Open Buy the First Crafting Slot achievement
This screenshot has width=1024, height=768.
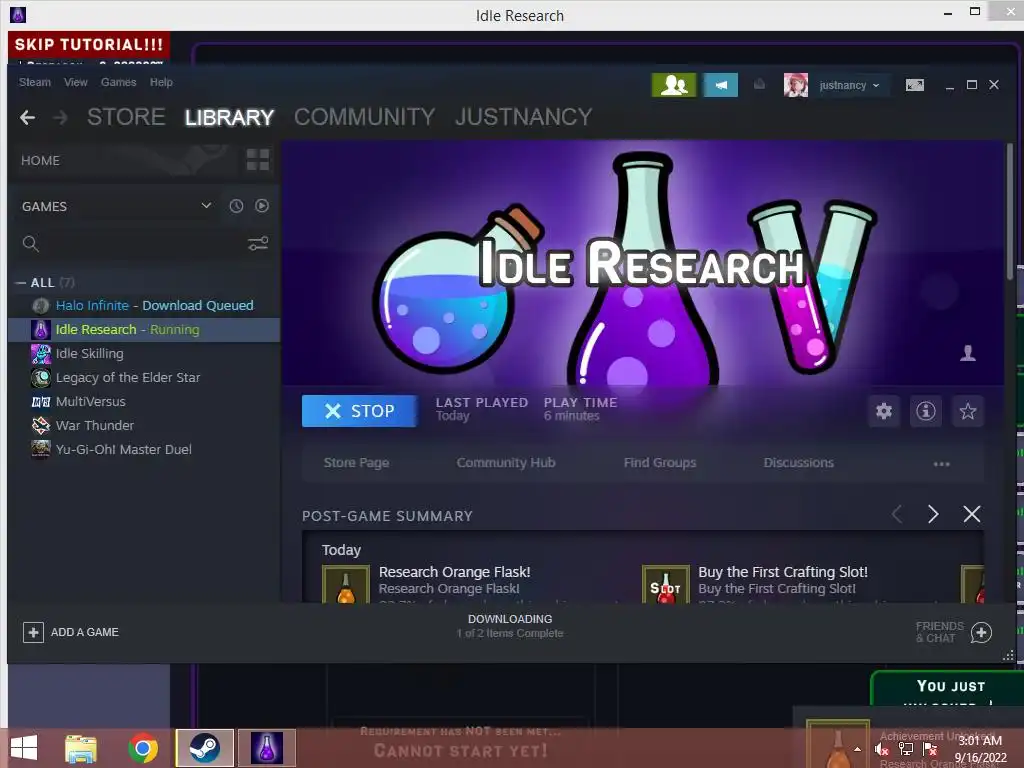(665, 584)
